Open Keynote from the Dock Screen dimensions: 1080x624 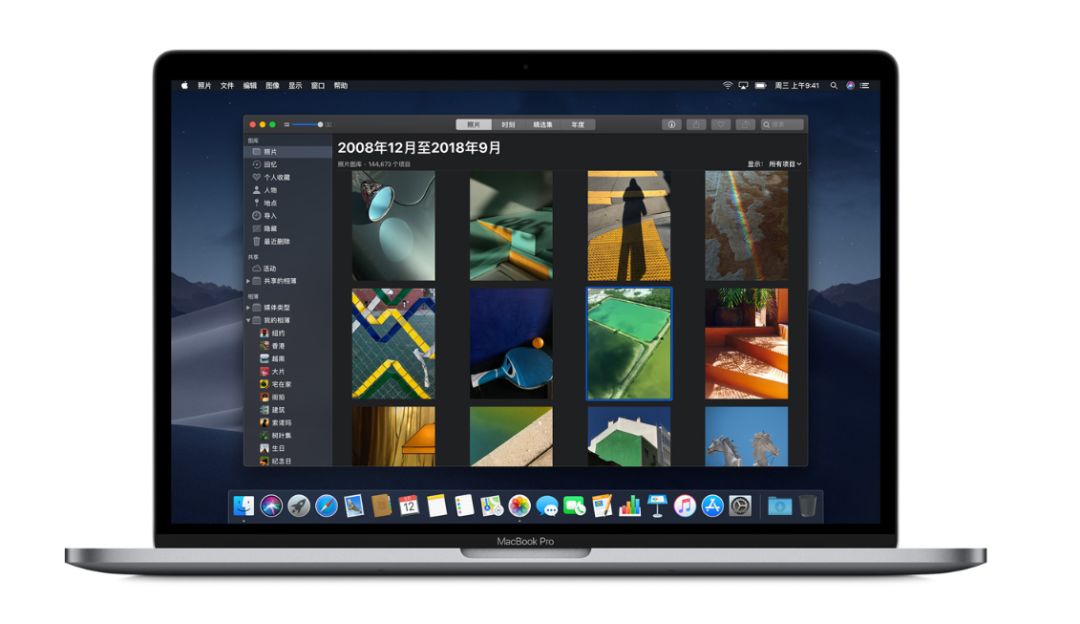(657, 506)
